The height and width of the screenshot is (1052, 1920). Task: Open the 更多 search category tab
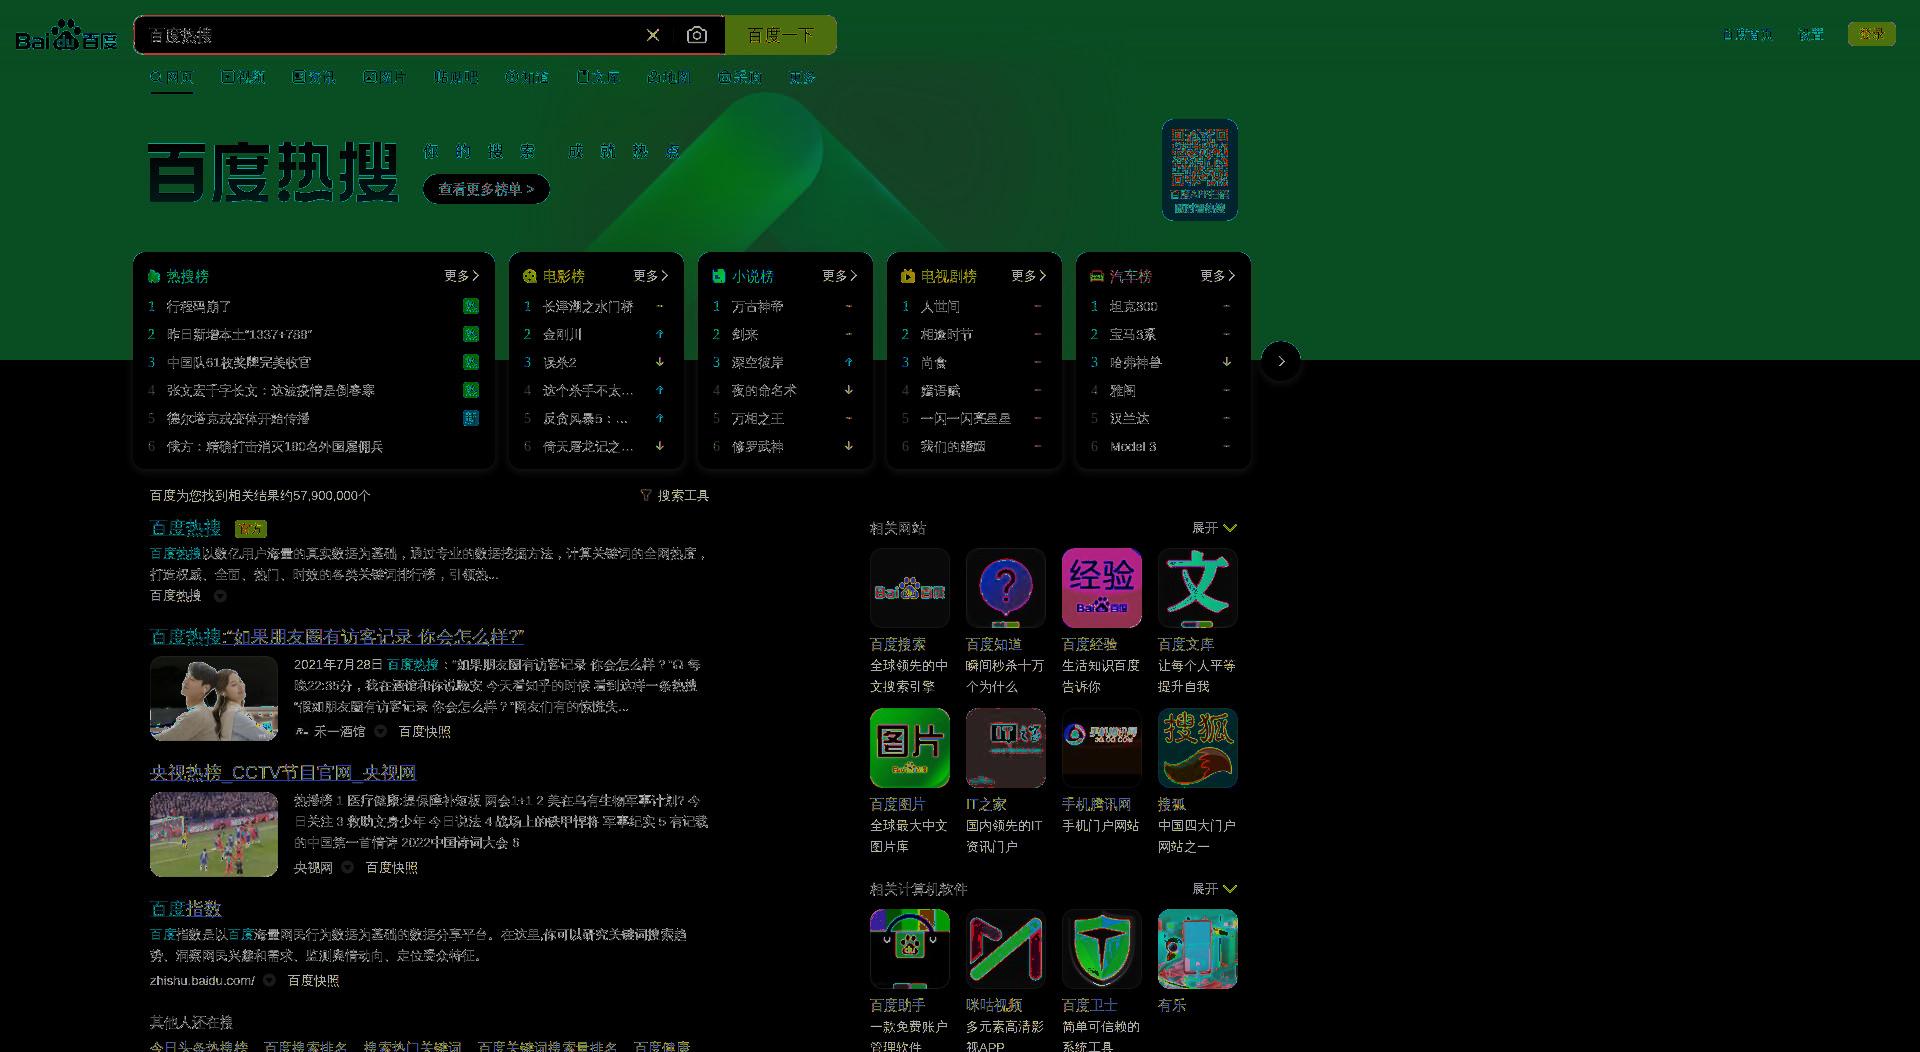click(x=802, y=77)
